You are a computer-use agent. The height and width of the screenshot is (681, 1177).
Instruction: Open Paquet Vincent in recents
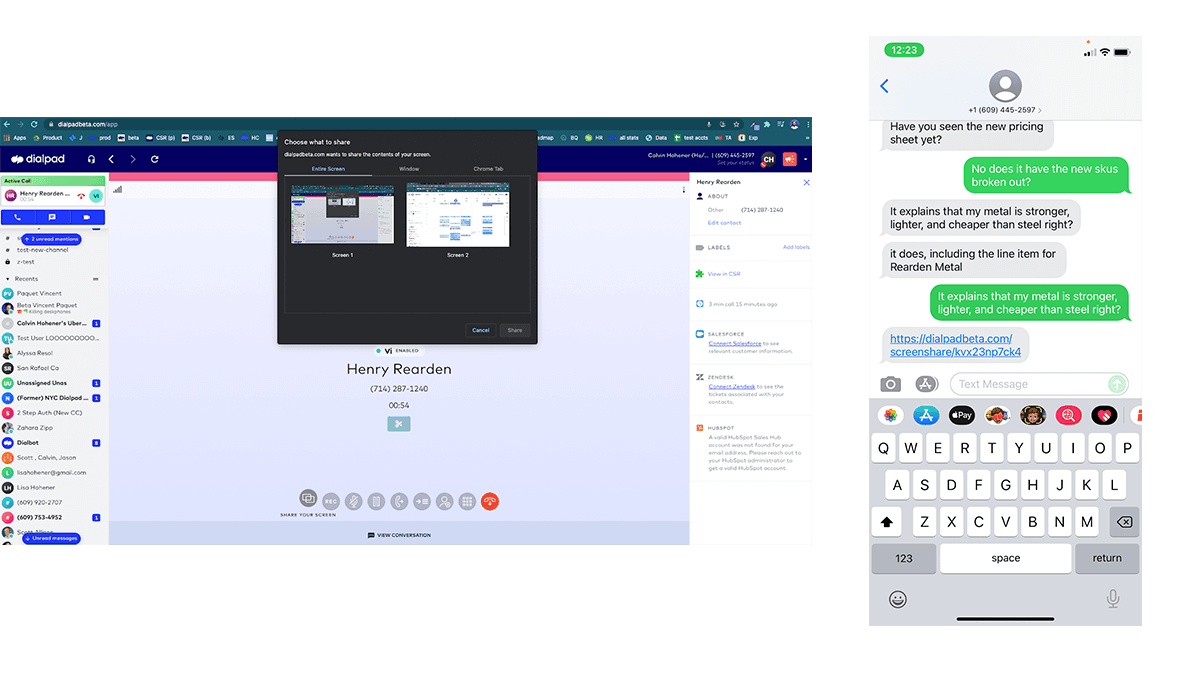point(39,294)
